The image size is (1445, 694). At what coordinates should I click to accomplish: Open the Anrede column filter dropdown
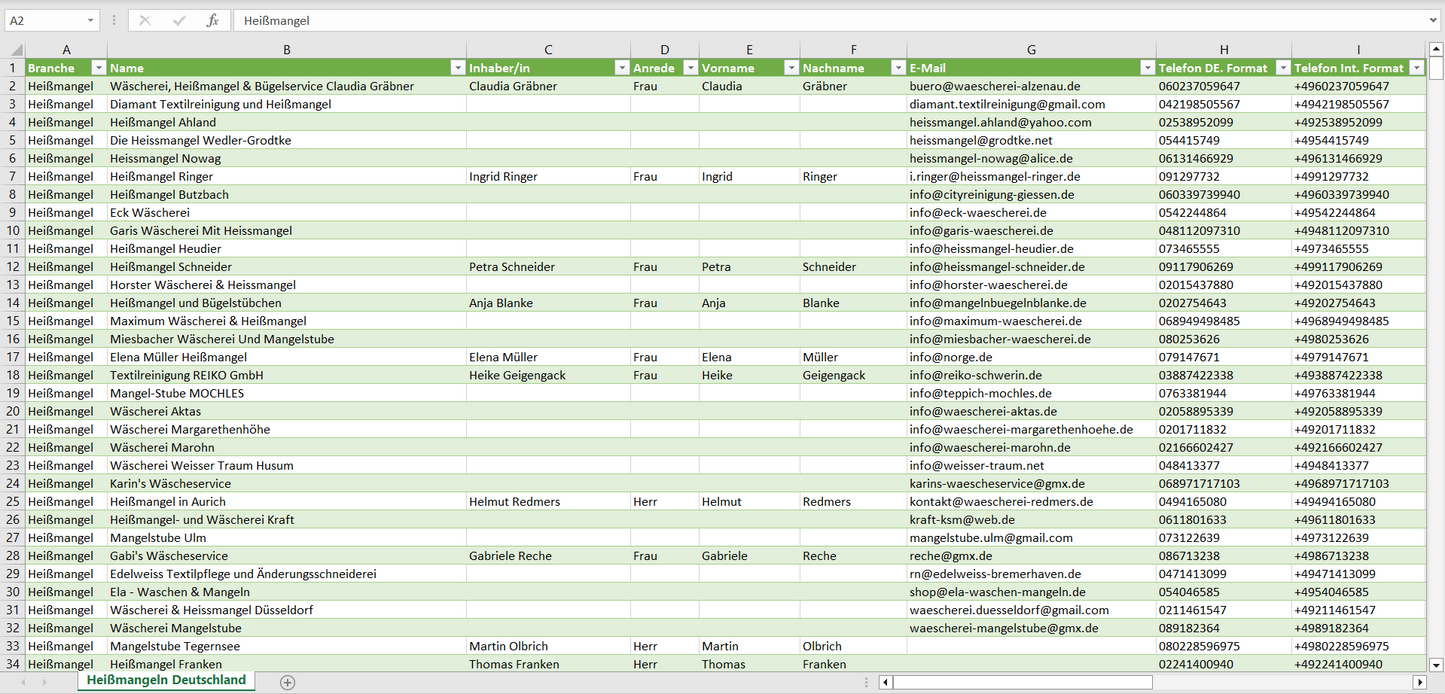pyautogui.click(x=688, y=68)
